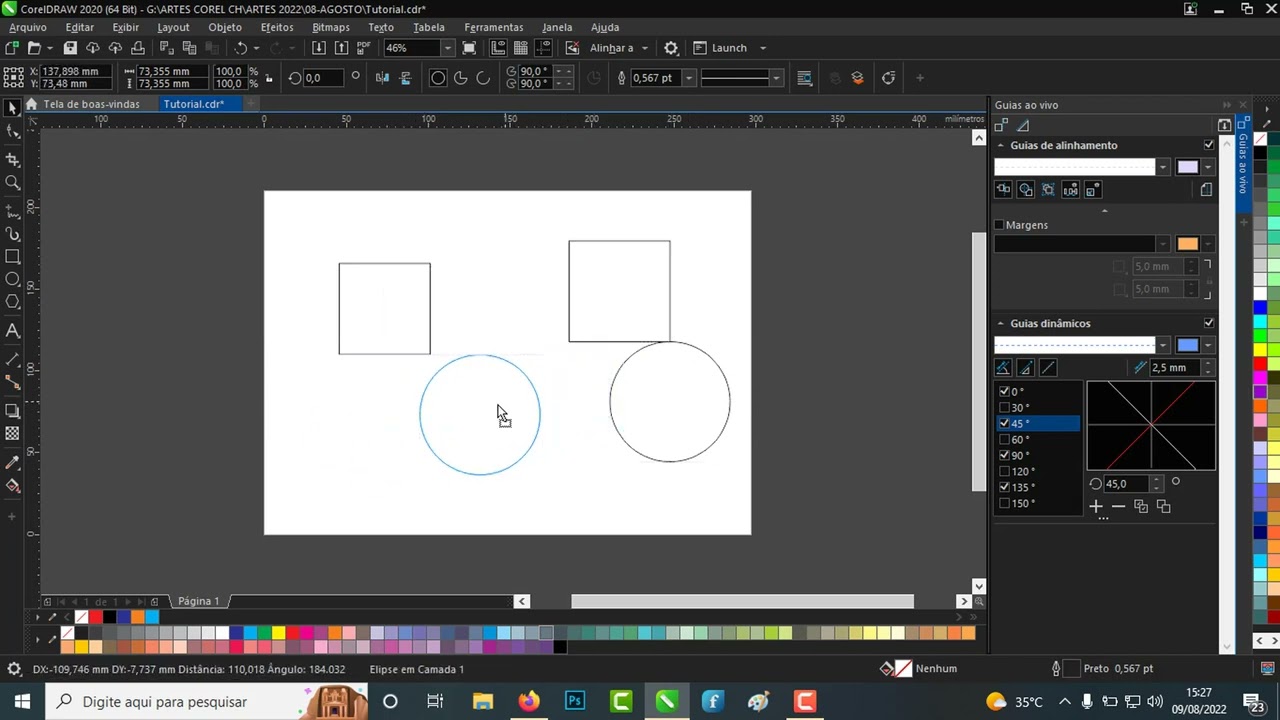Select the Shape edit tool
The image size is (1280, 720).
[13, 132]
